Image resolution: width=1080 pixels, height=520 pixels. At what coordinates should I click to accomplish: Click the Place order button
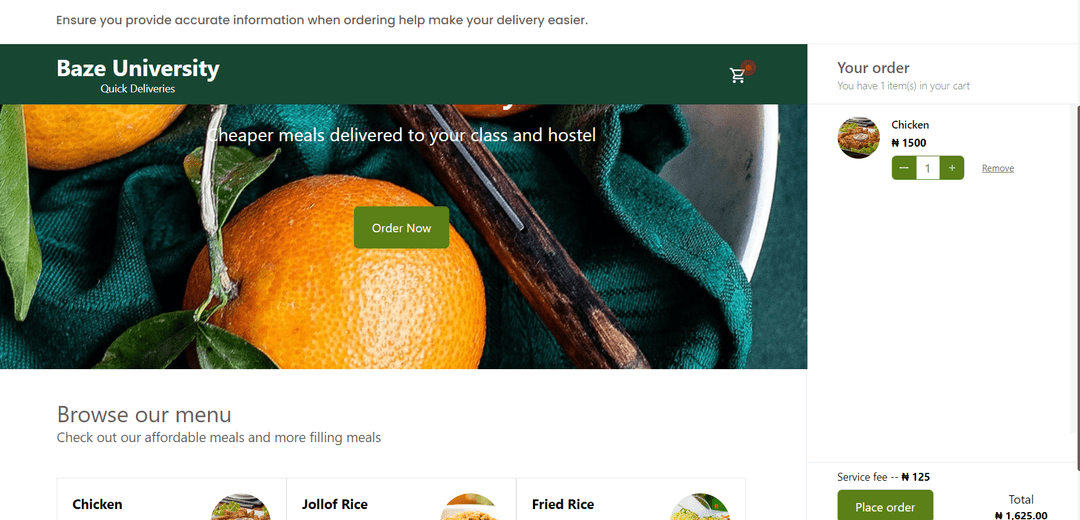[885, 506]
